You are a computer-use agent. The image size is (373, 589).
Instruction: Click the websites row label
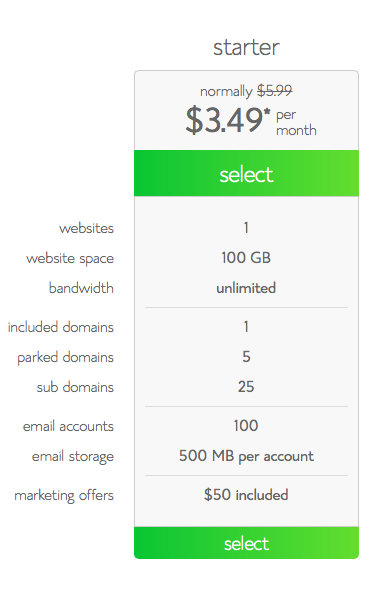pyautogui.click(x=86, y=228)
